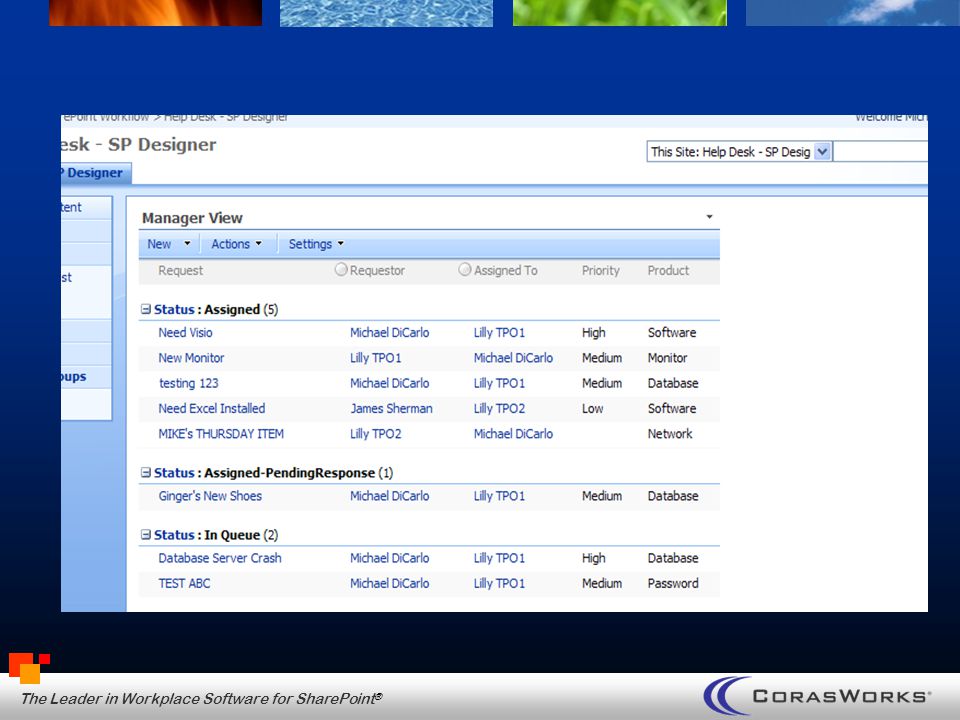
Task: Click requestor Lilly TPO2 in MIKE's THURSDAY ITEM row
Action: 375,434
